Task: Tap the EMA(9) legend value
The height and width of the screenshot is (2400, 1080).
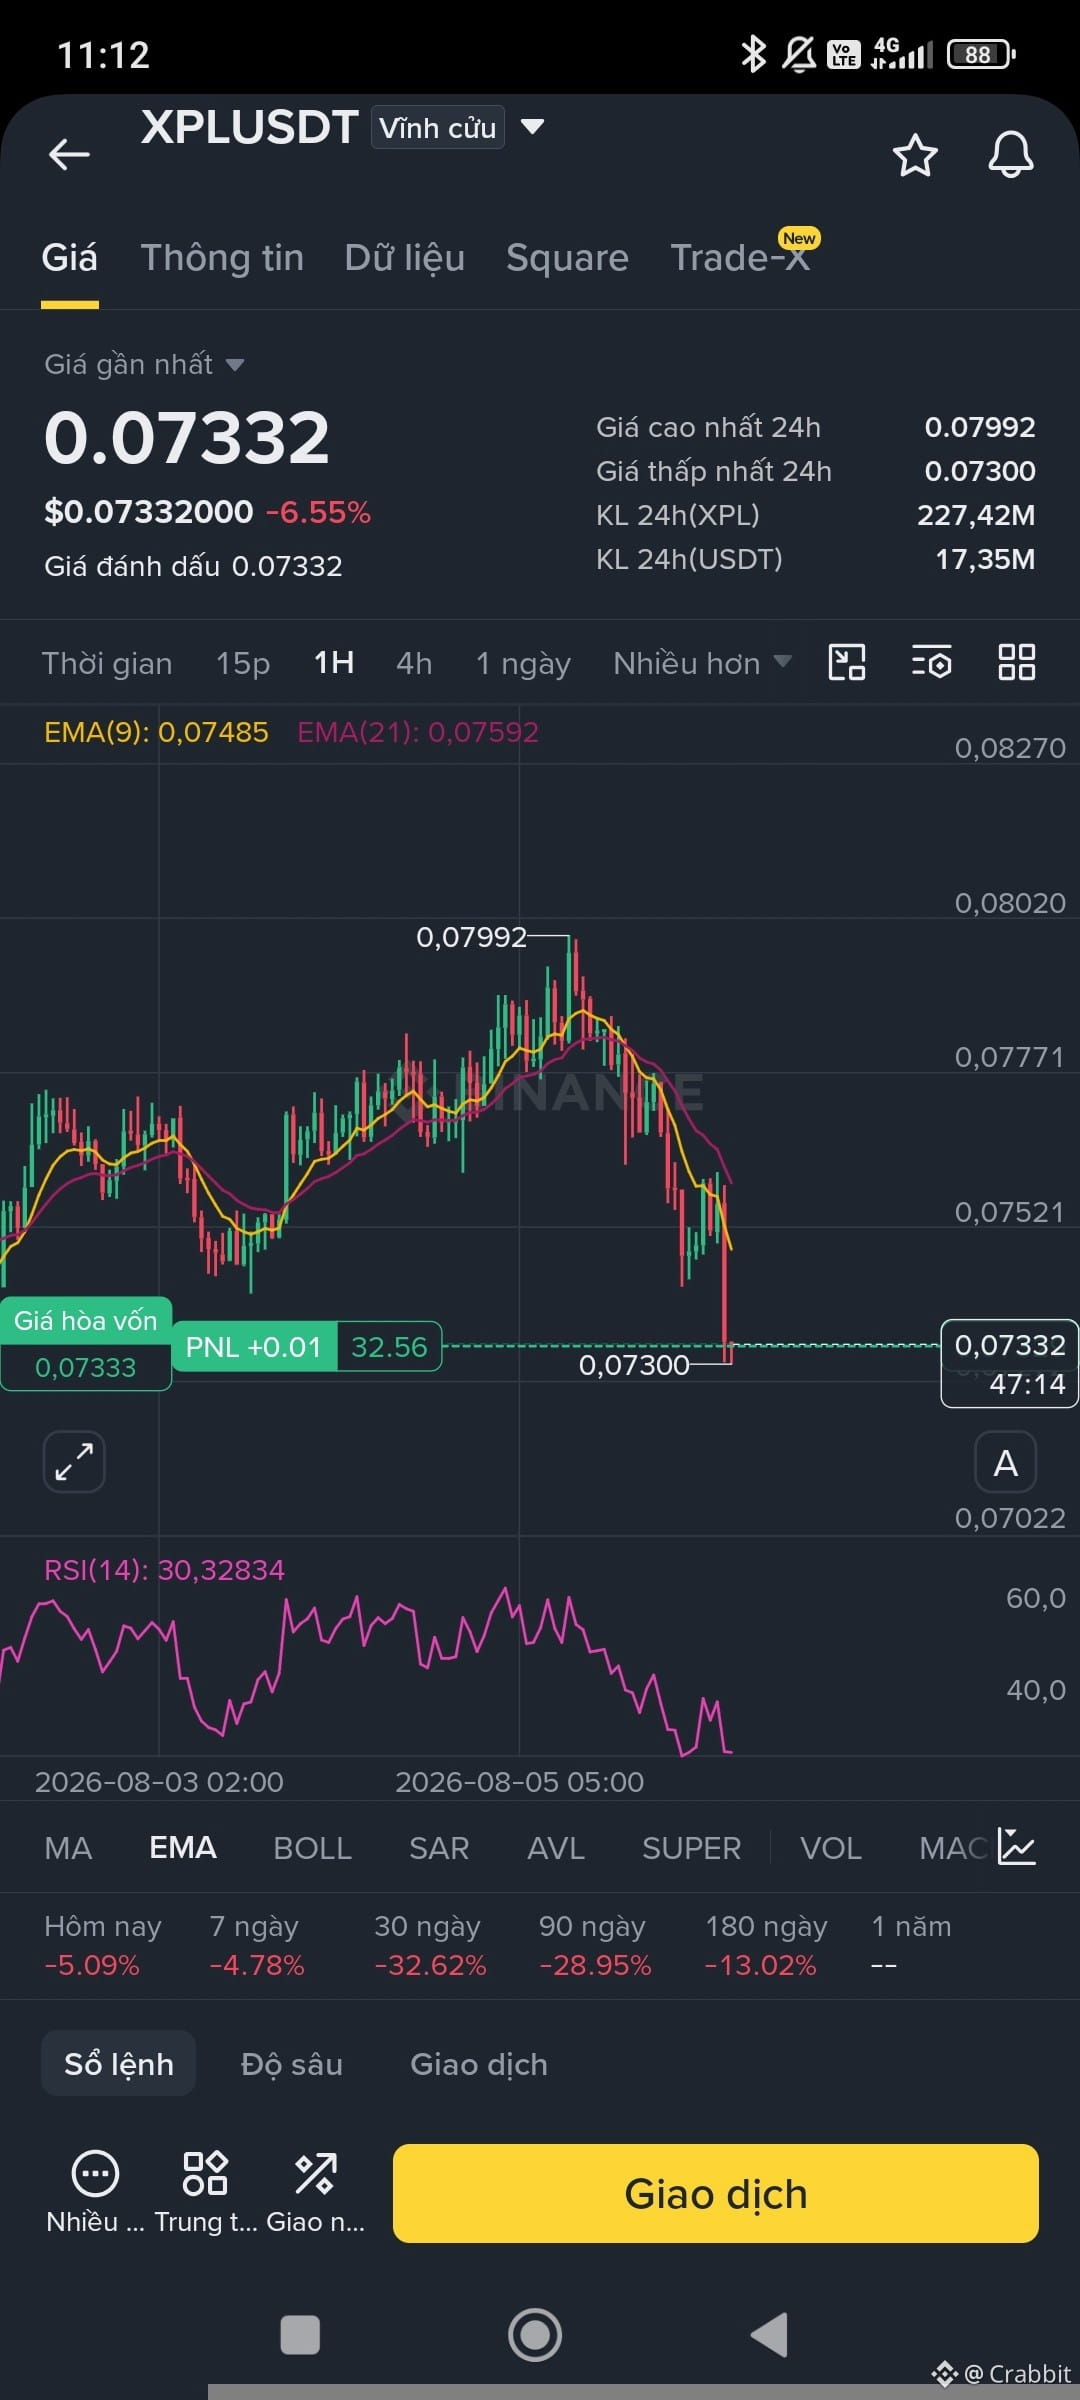Action: [156, 732]
